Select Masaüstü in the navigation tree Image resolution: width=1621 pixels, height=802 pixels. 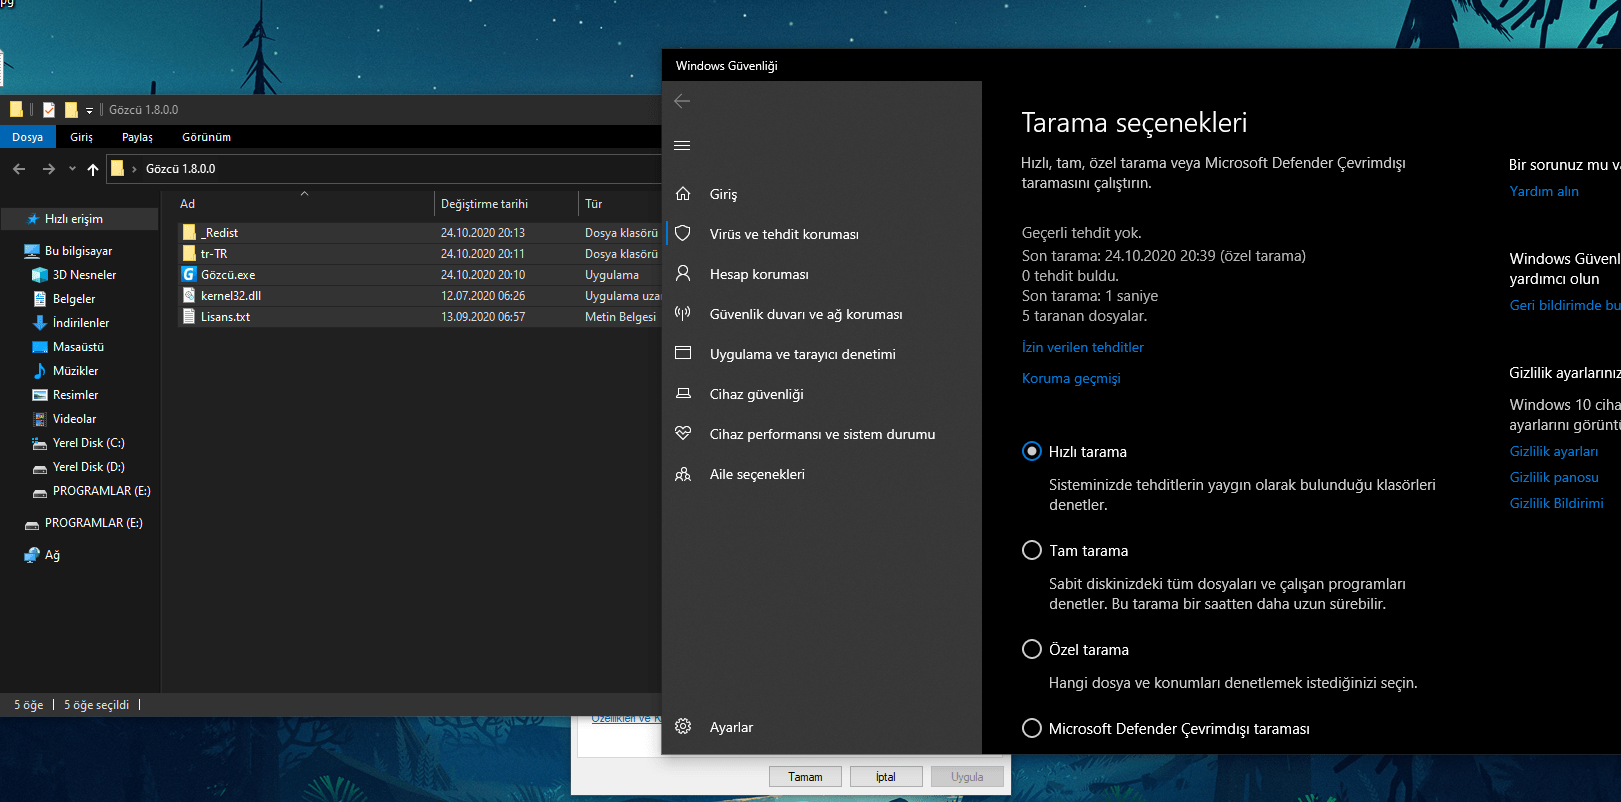click(x=78, y=347)
